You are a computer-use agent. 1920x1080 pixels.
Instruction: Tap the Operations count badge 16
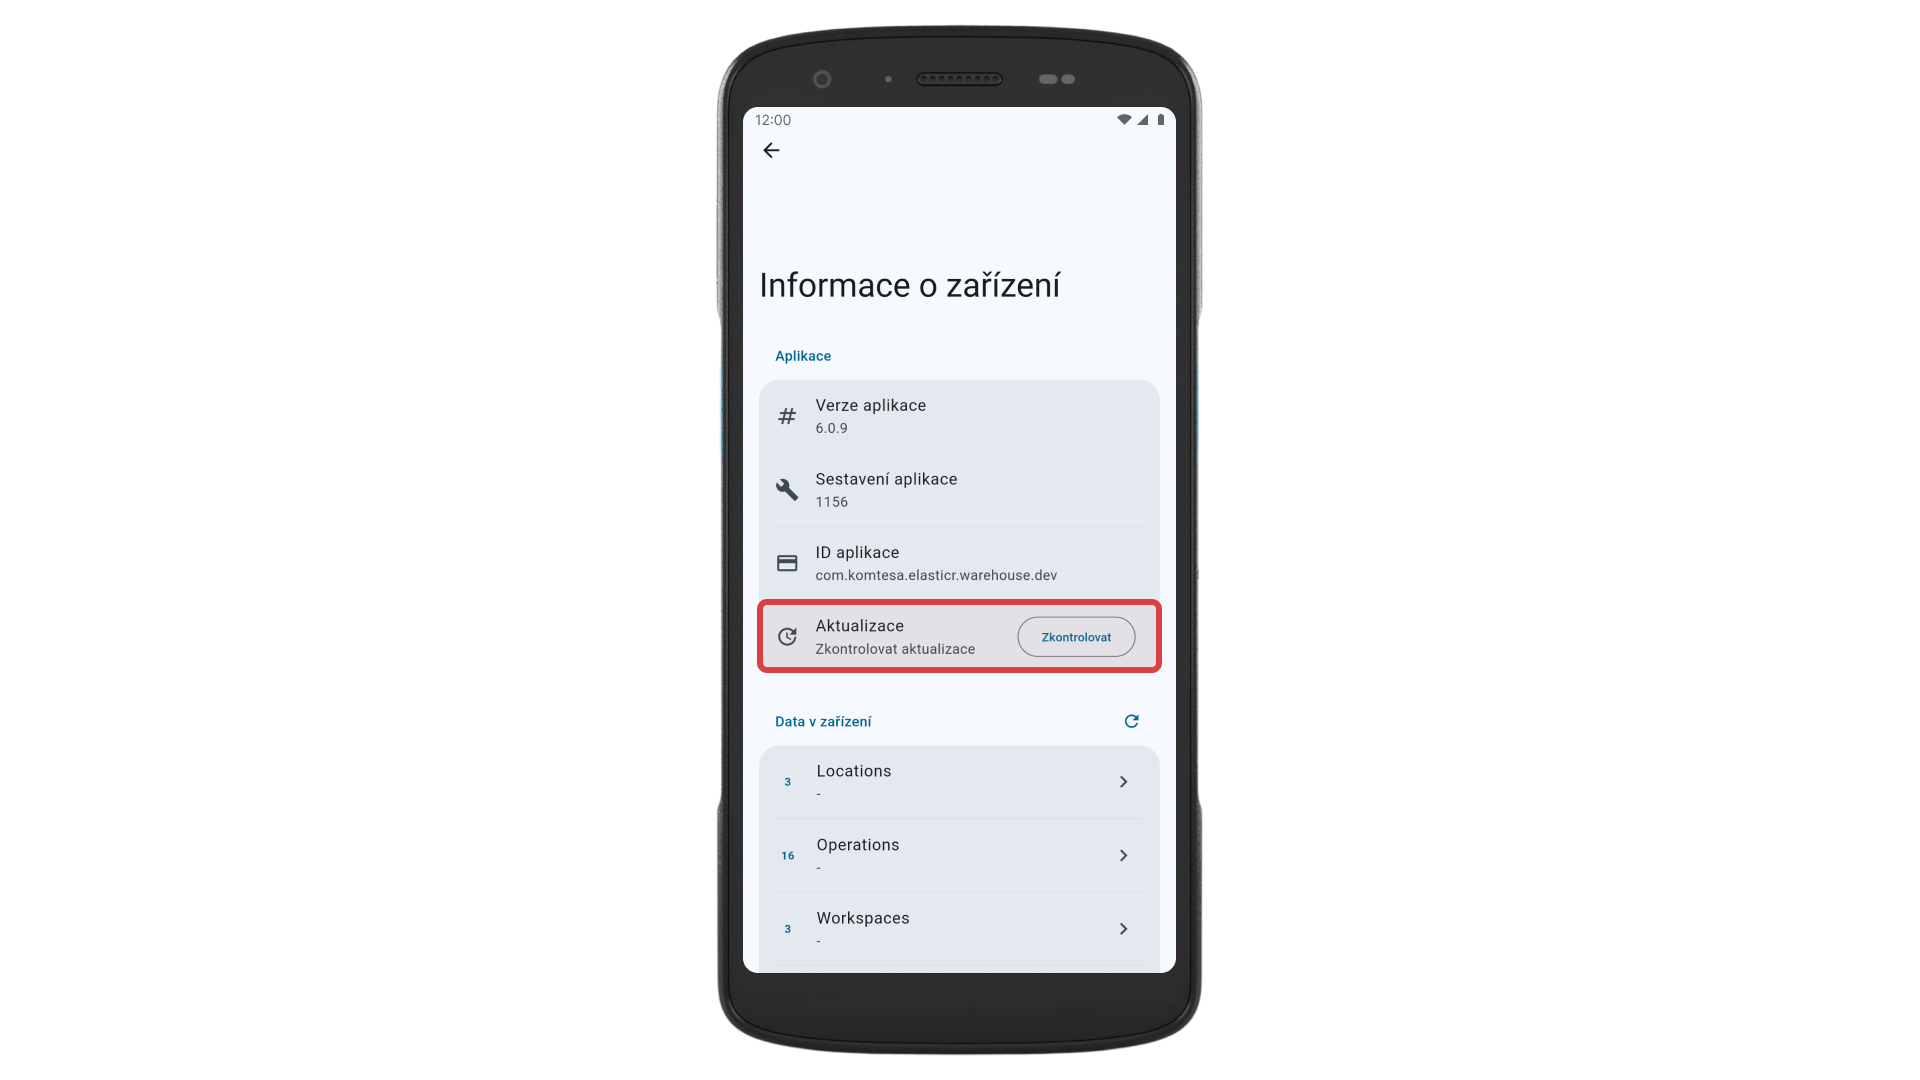tap(788, 856)
